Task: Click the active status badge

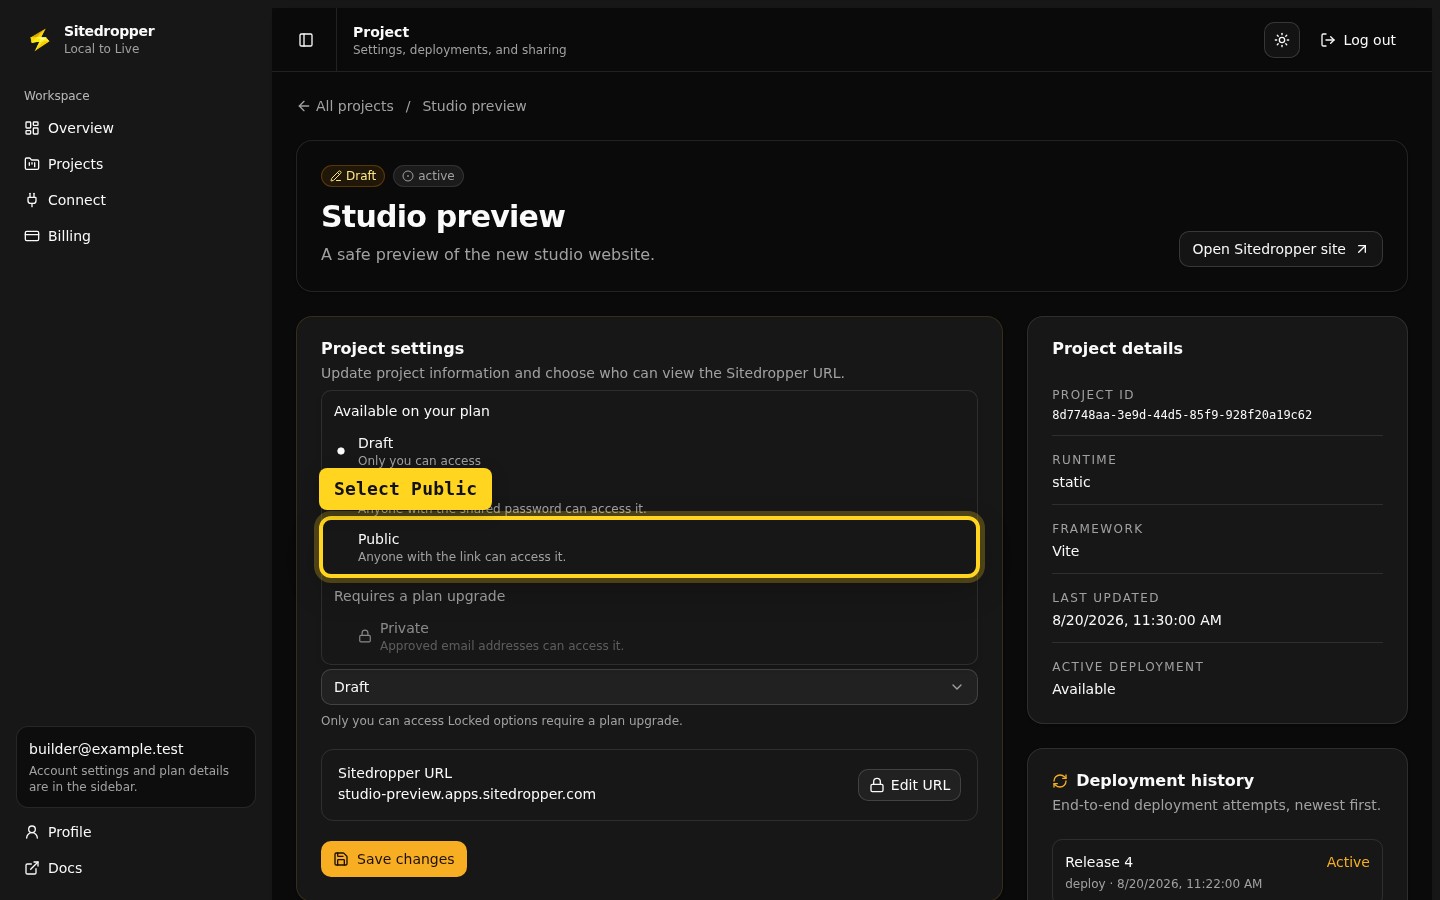Action: coord(428,176)
